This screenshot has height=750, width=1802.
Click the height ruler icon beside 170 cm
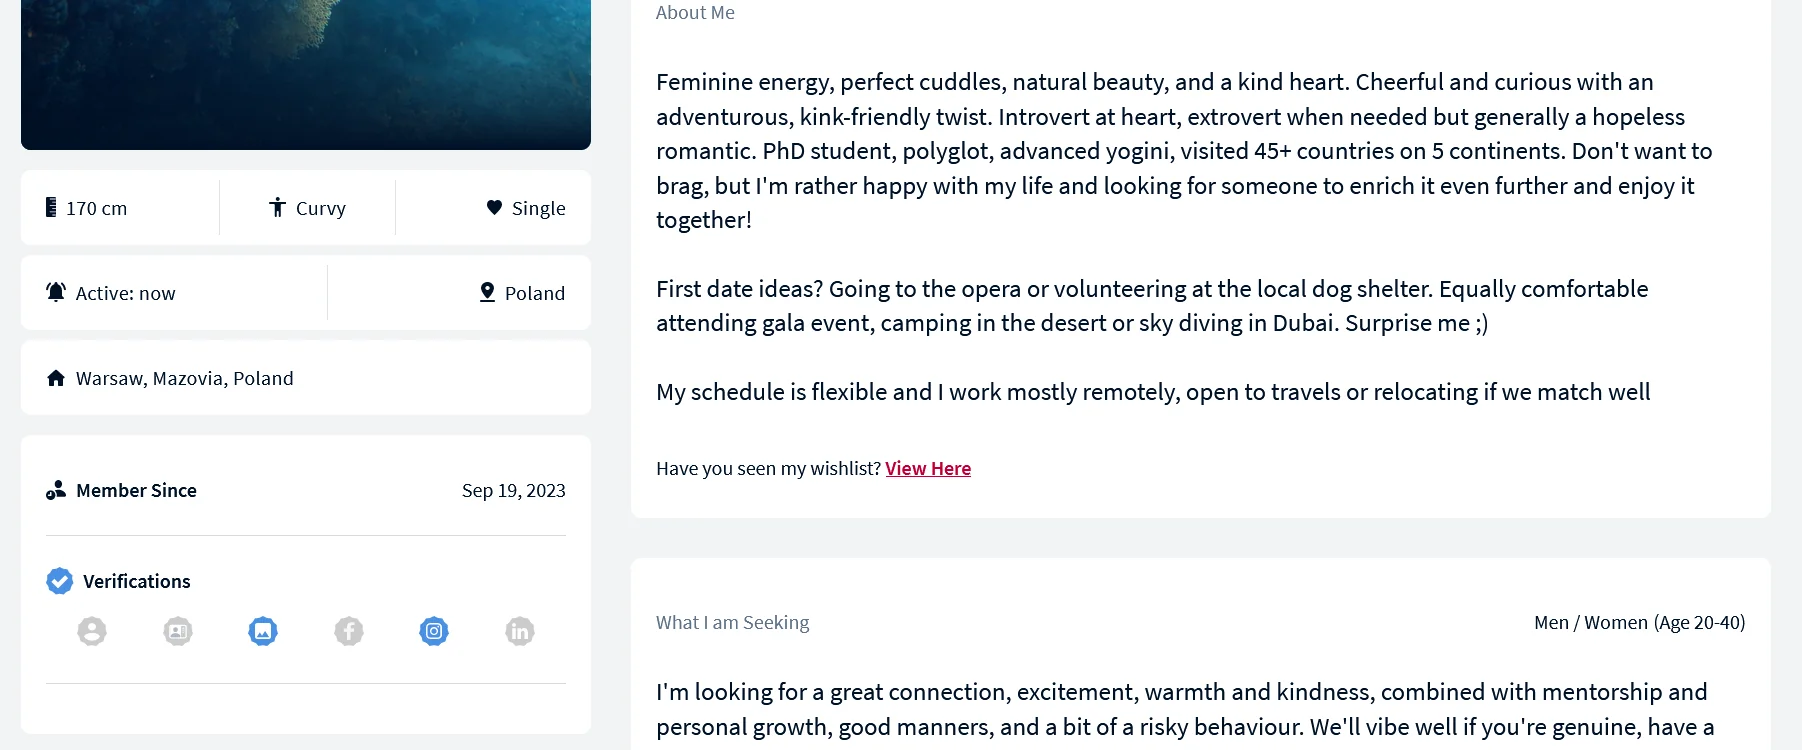pos(51,207)
